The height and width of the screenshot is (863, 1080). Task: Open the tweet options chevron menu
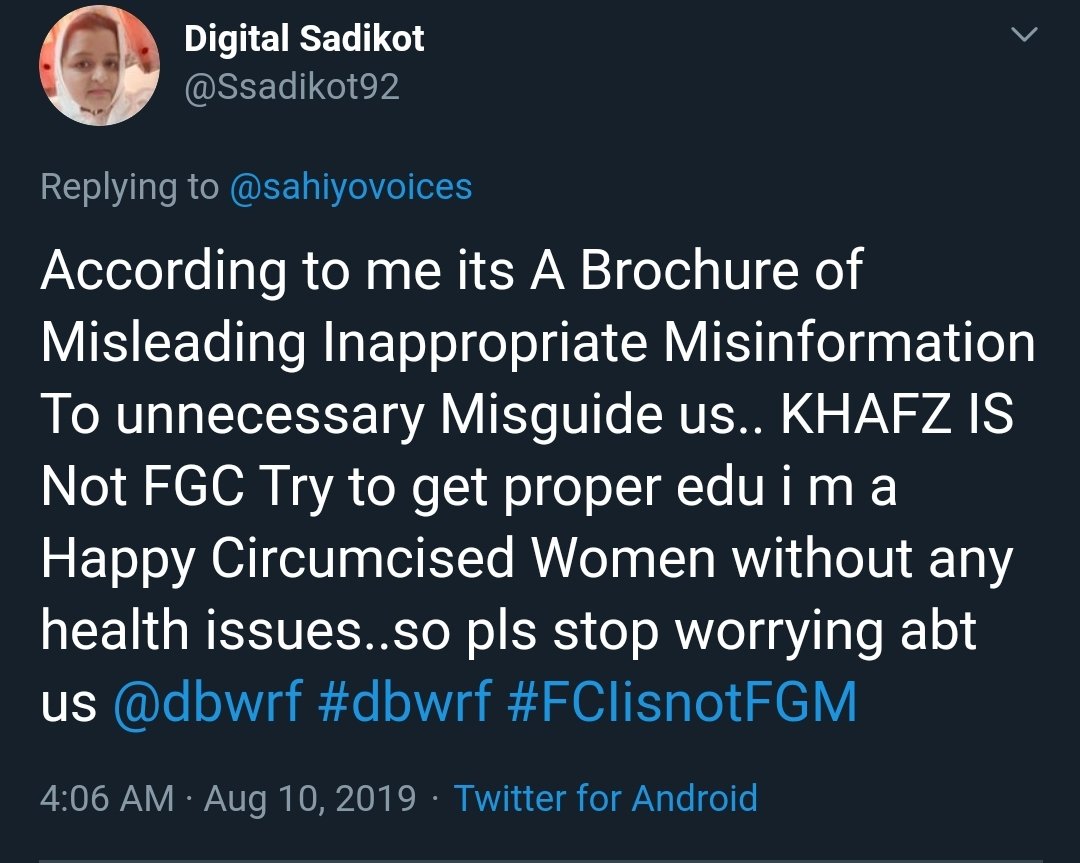(x=1024, y=36)
